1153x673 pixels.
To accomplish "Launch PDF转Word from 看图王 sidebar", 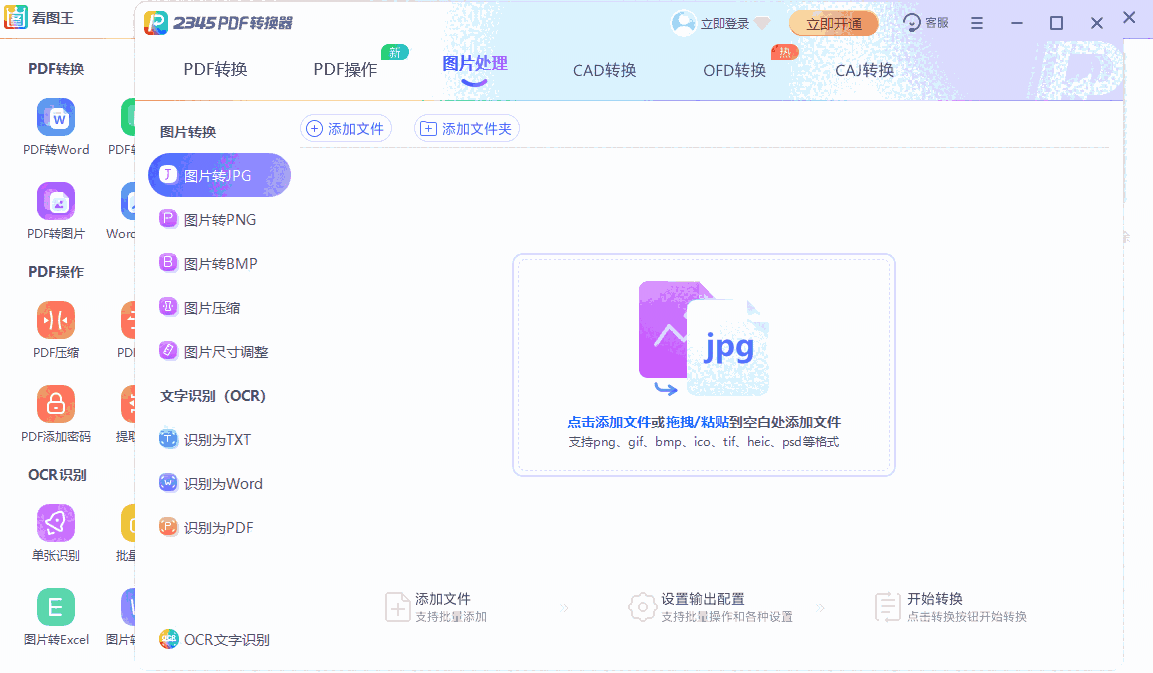I will pyautogui.click(x=56, y=127).
